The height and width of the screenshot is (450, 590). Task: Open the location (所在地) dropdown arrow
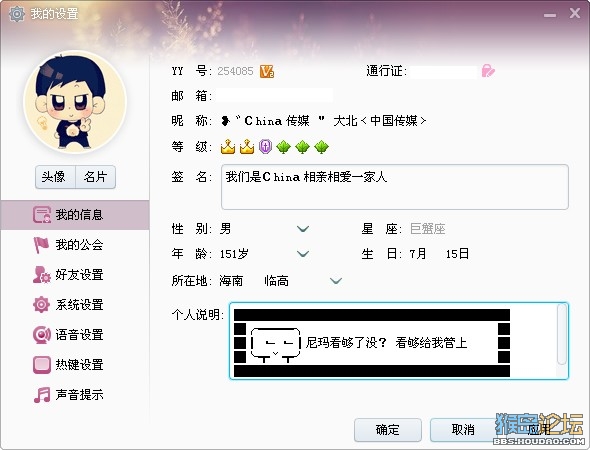tap(336, 281)
